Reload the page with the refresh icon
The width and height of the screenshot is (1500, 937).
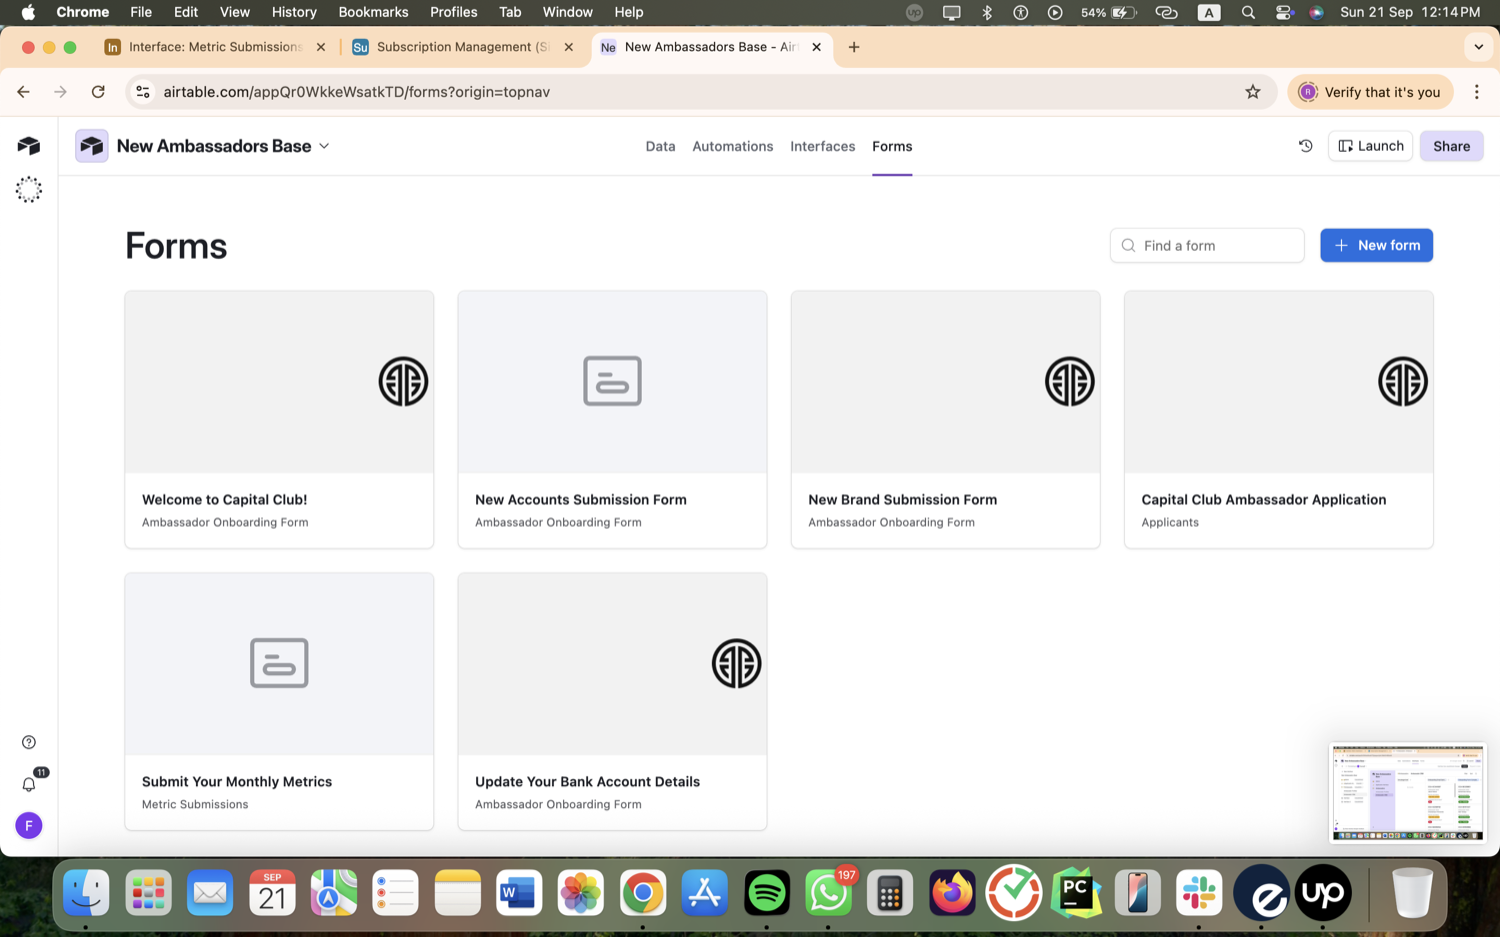coord(98,92)
